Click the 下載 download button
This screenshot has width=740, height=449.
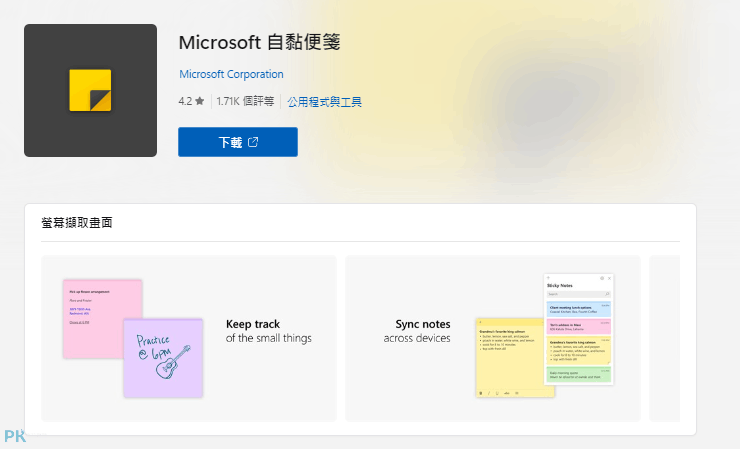(238, 142)
